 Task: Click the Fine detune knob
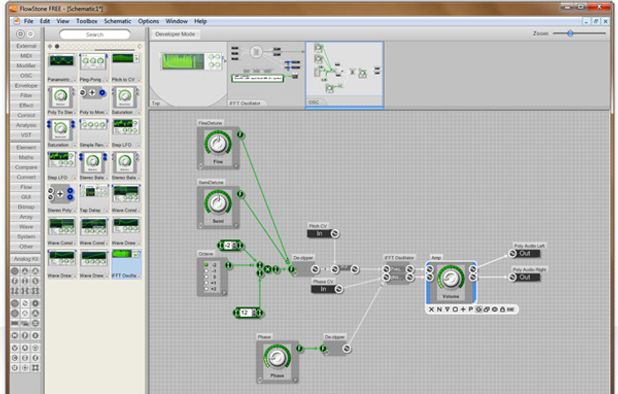pos(217,143)
